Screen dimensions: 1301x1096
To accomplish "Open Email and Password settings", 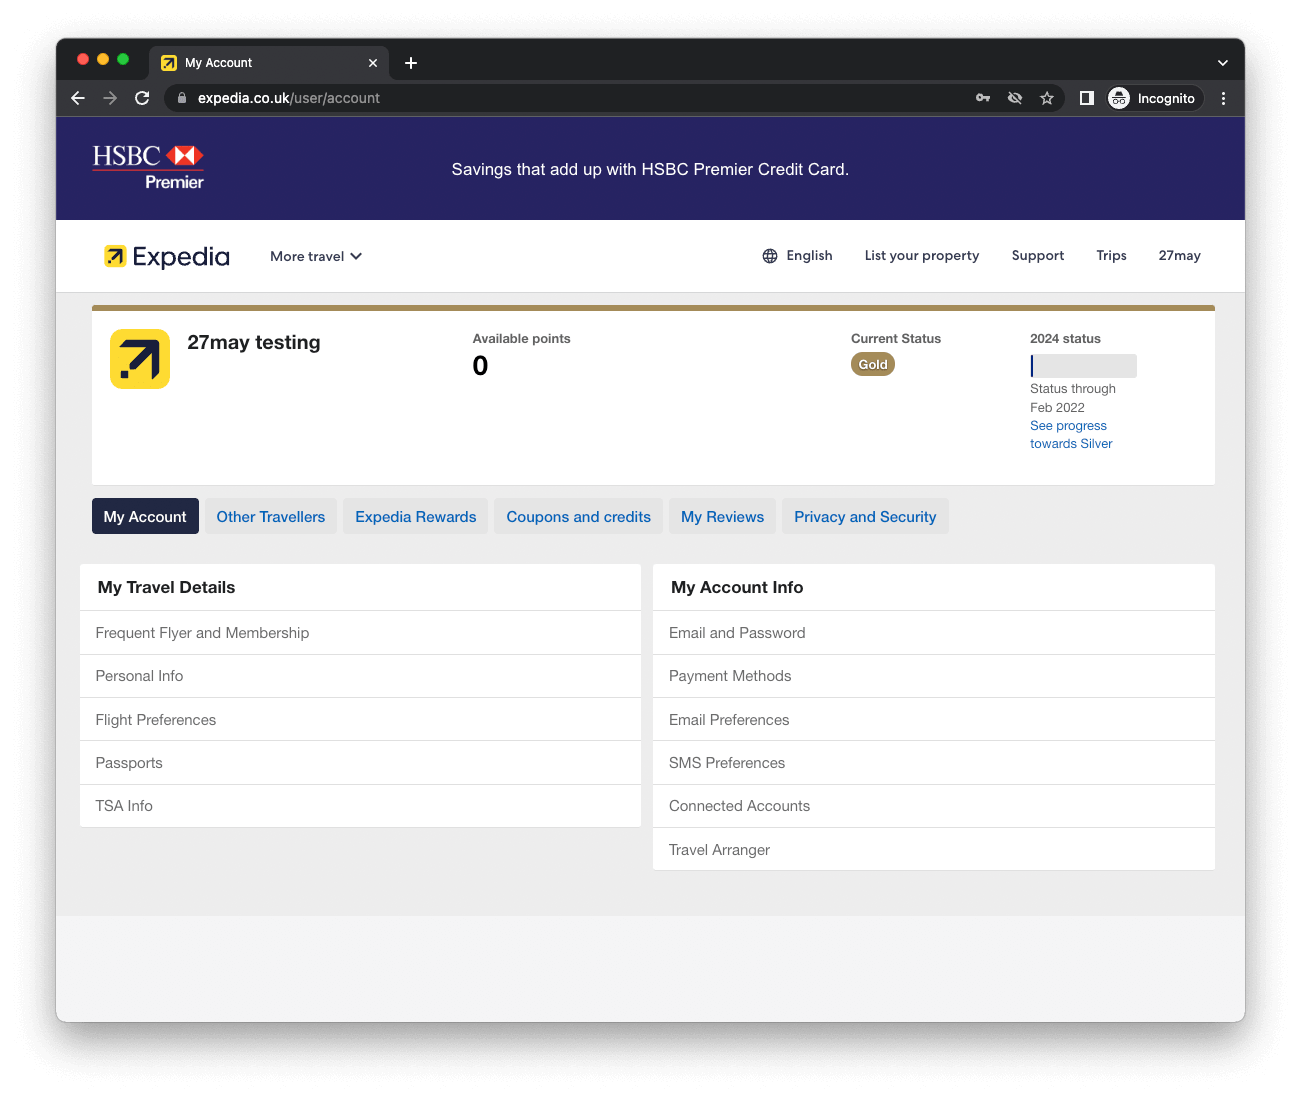I will (x=934, y=633).
